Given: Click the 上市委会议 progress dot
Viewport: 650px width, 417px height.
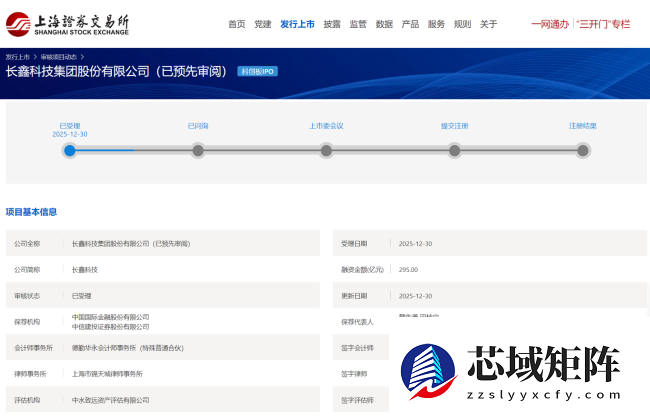Looking at the screenshot, I should [326, 150].
